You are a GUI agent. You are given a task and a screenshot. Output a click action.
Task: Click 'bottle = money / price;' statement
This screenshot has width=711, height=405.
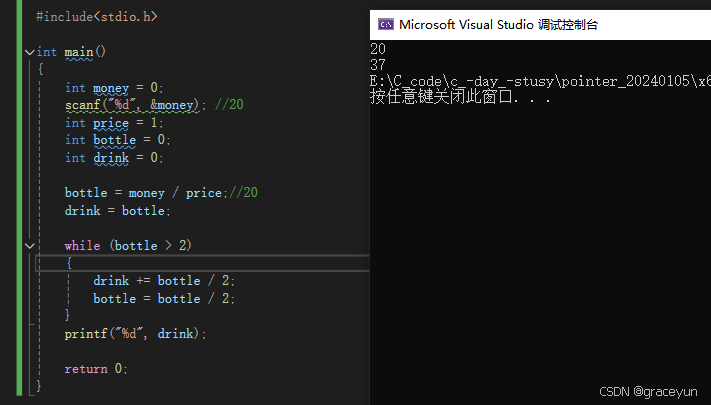tap(146, 193)
